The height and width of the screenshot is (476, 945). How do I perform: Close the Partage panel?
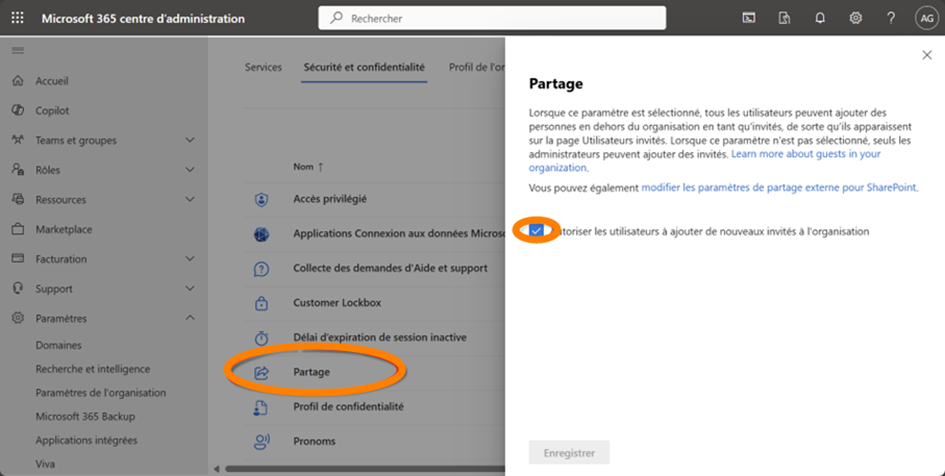coord(926,56)
